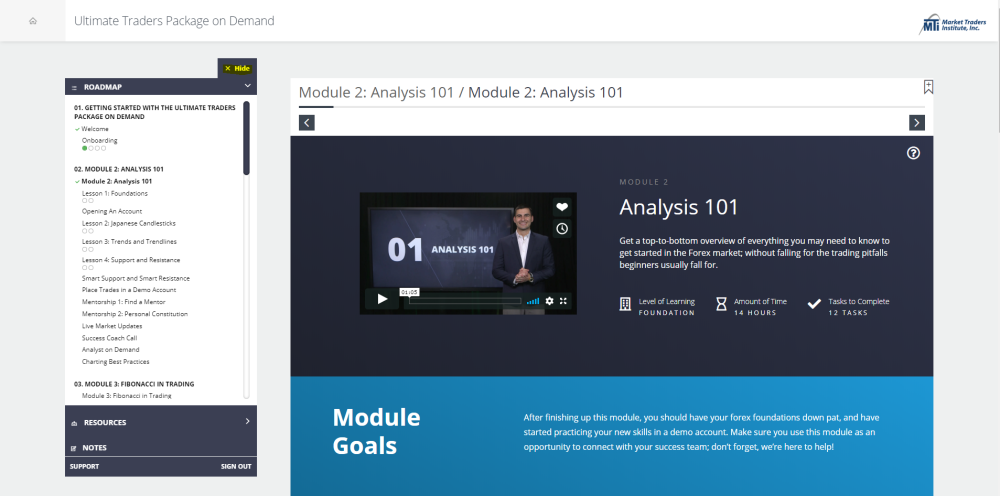The height and width of the screenshot is (496, 1000).
Task: Click the Module 2: Analysis 101 breadcrumb heading
Action: 460,92
